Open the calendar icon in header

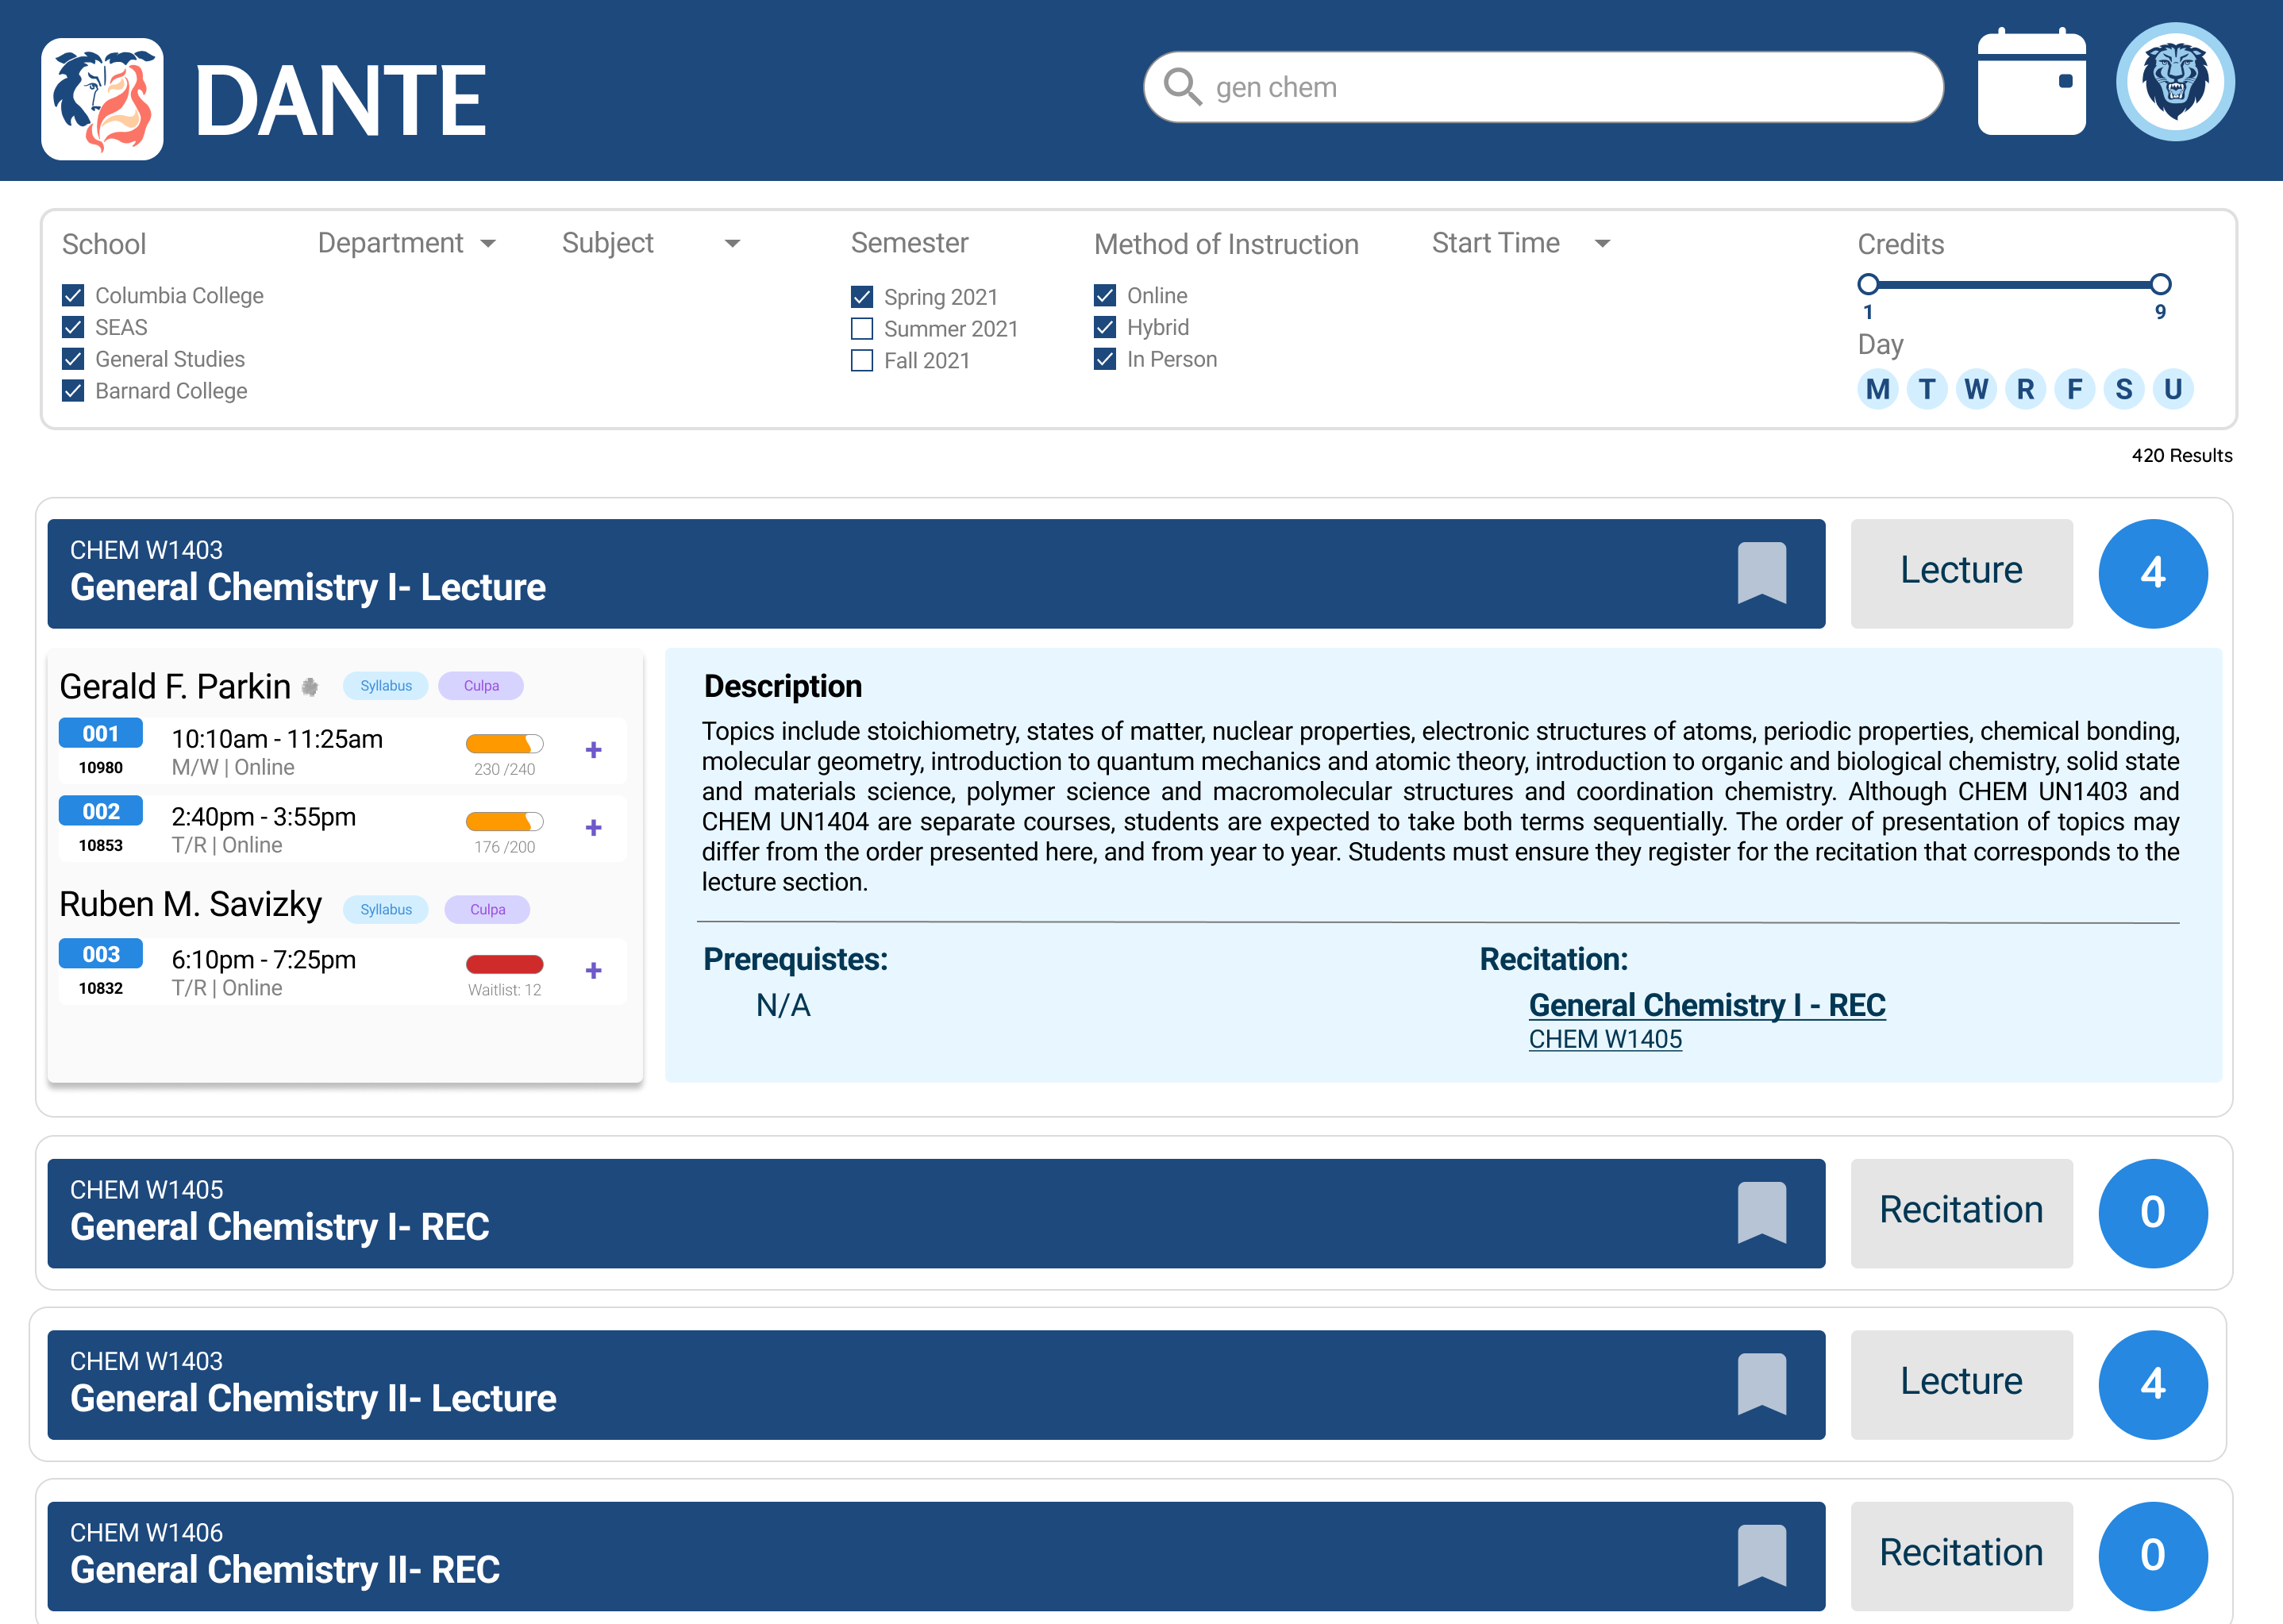[x=2031, y=83]
